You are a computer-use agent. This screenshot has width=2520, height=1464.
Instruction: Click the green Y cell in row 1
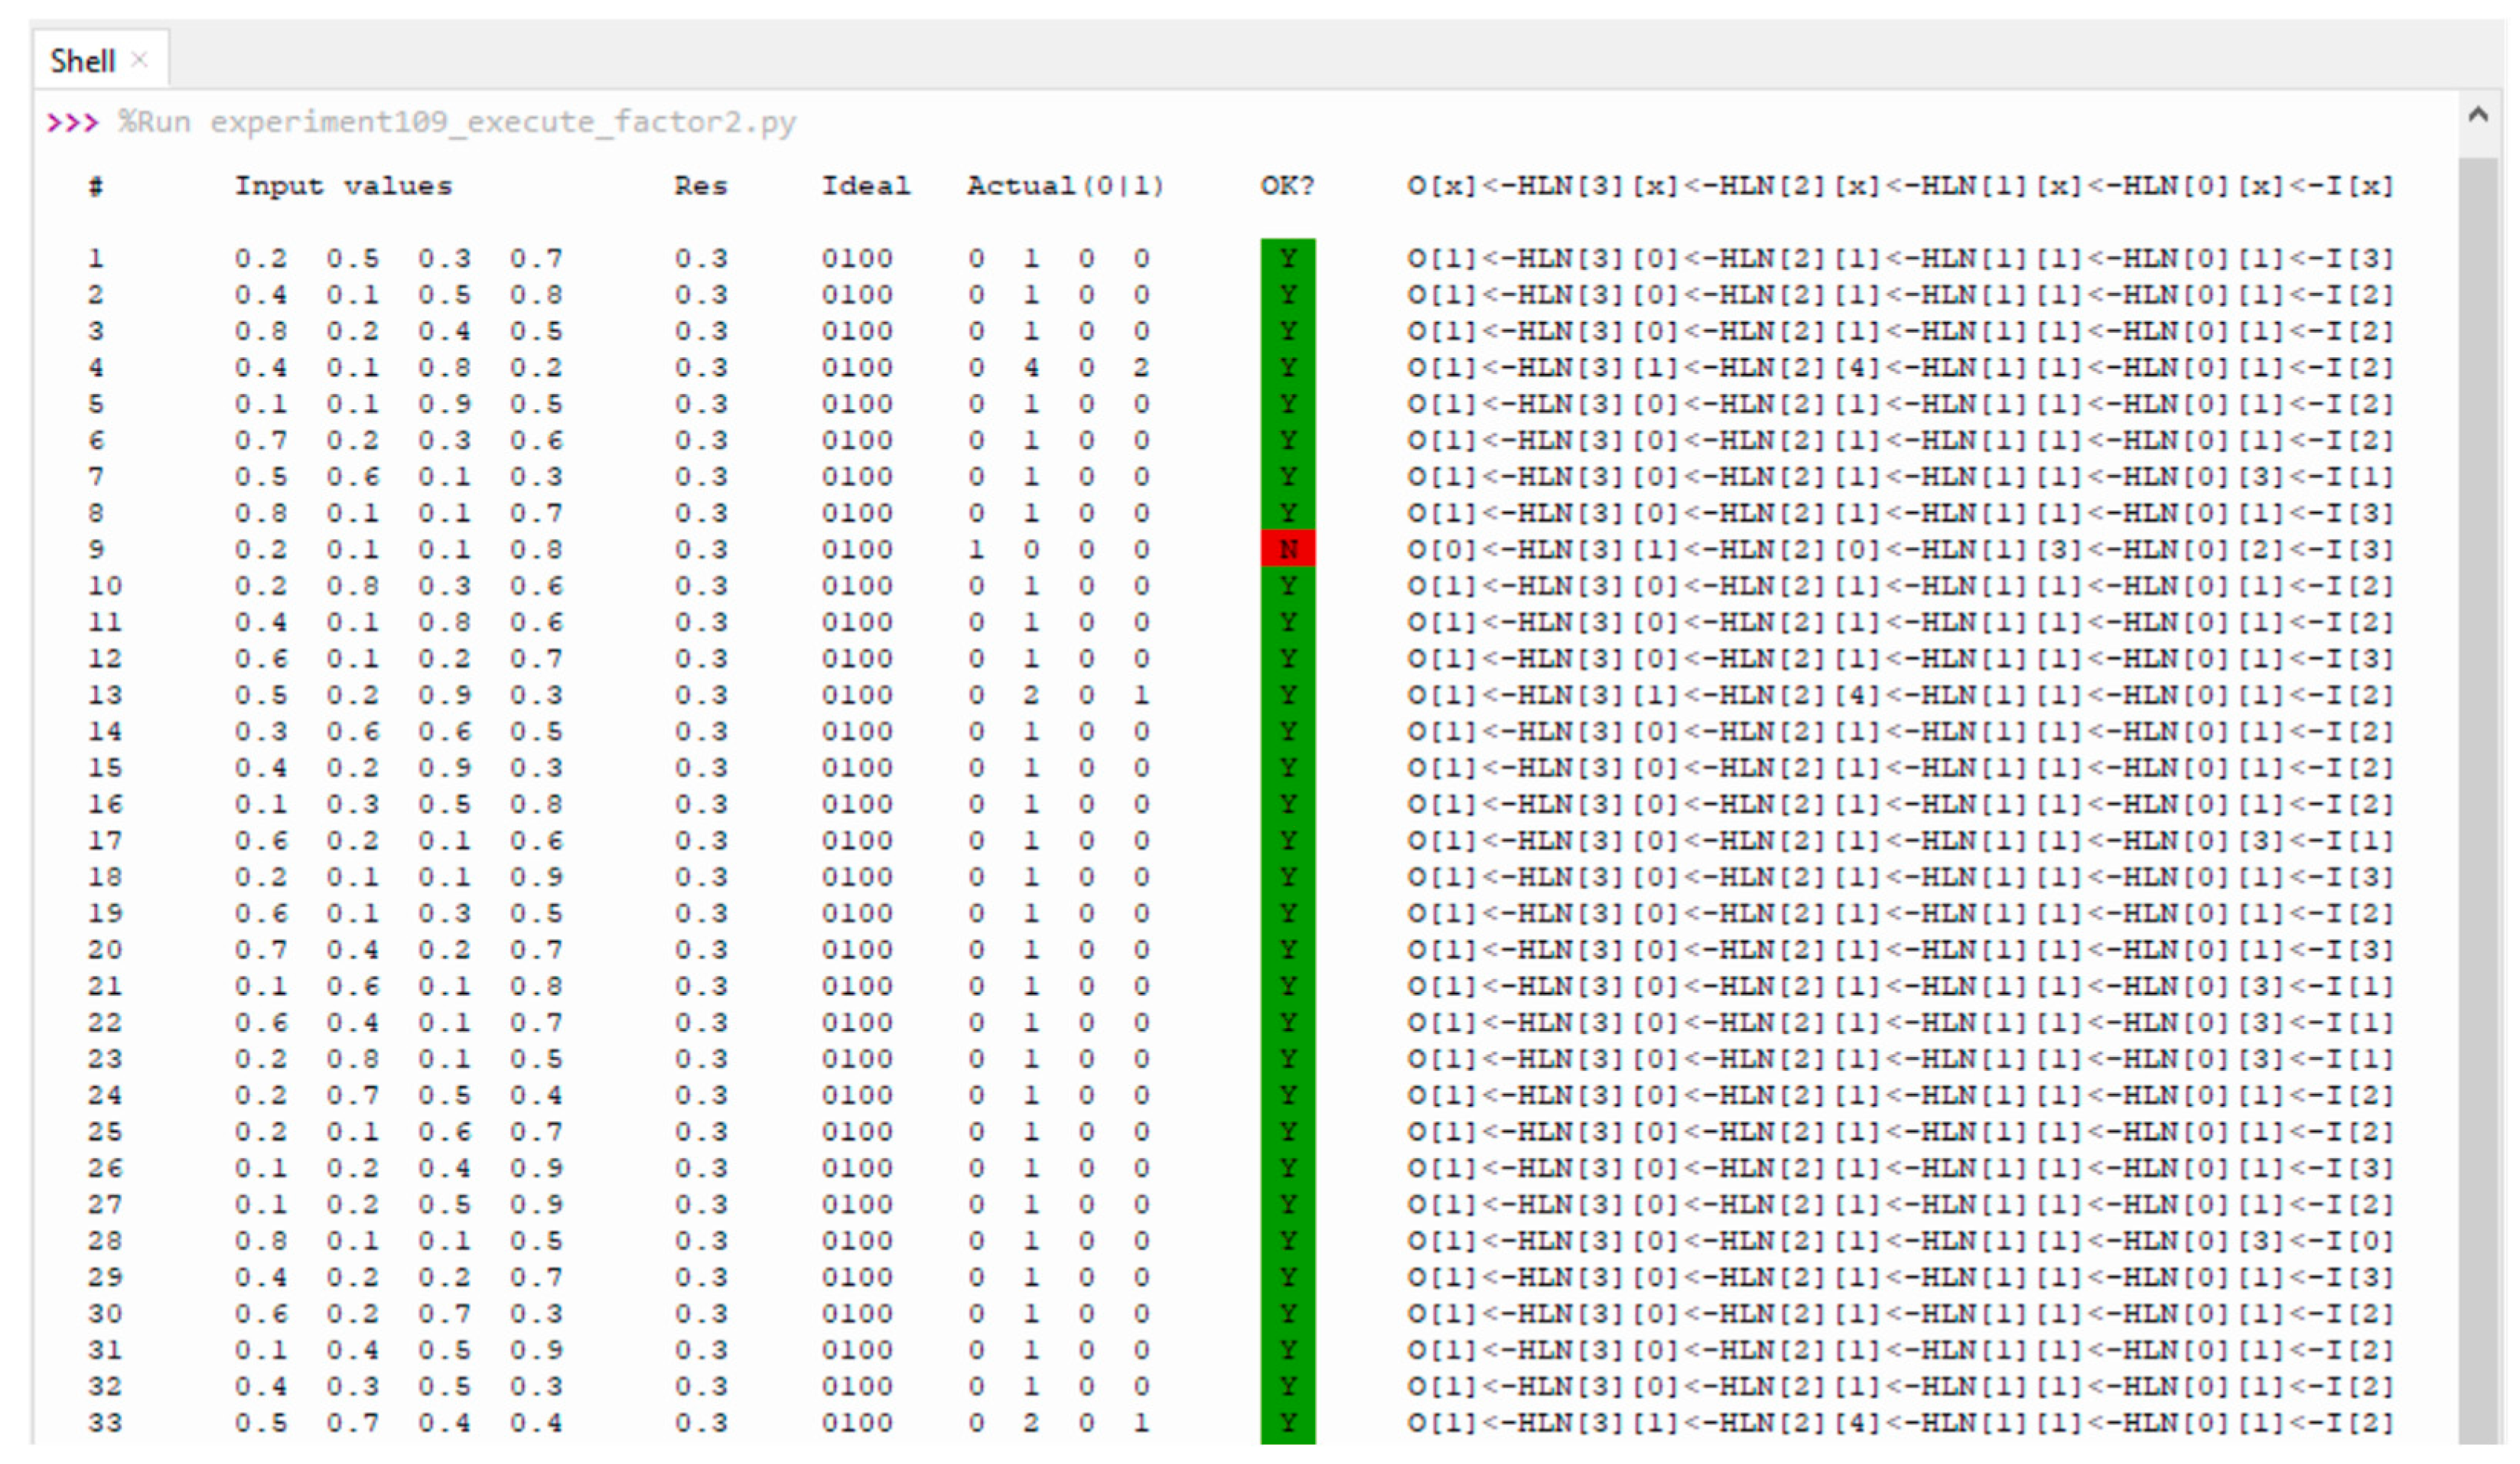coord(1288,258)
